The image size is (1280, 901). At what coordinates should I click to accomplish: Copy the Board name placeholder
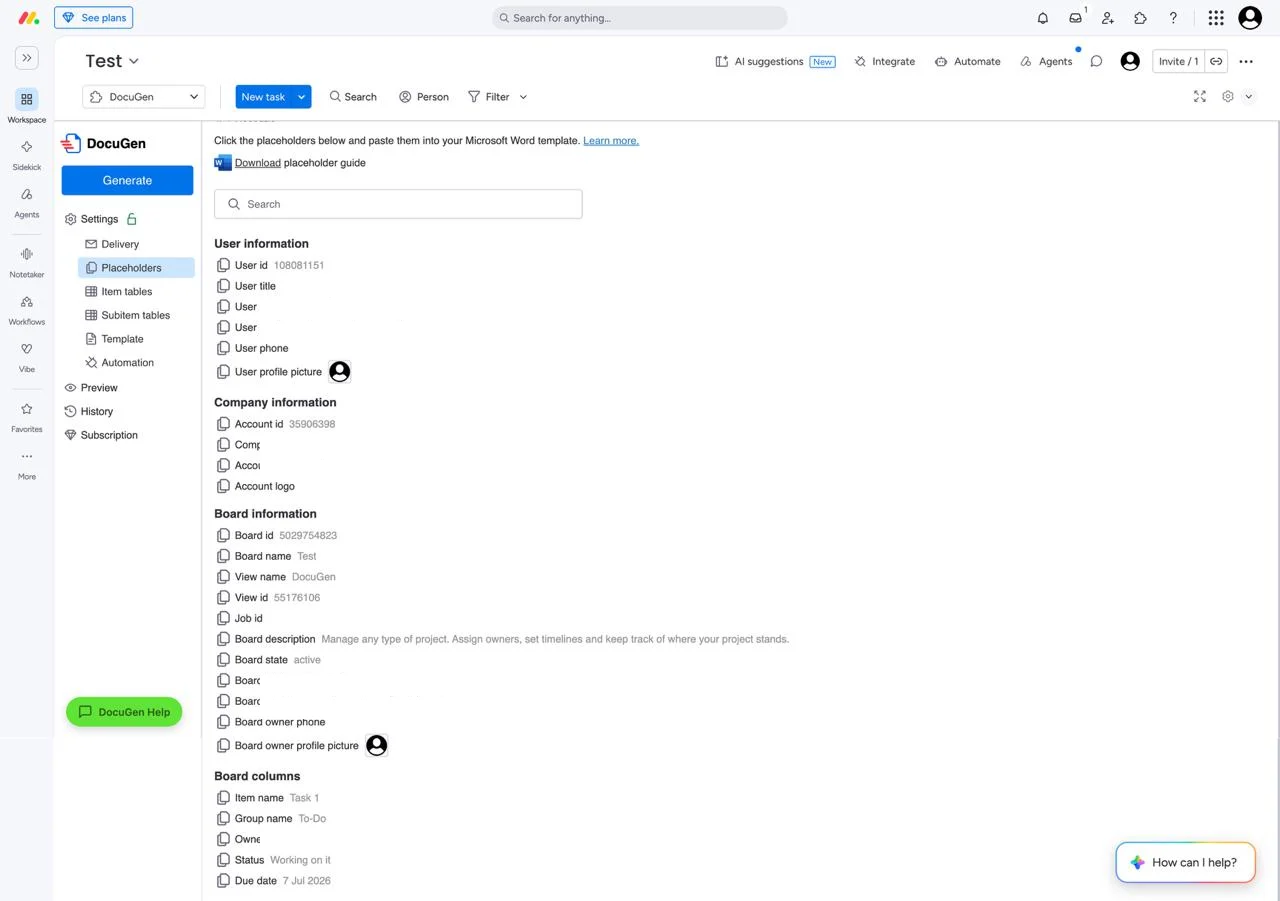(x=224, y=556)
